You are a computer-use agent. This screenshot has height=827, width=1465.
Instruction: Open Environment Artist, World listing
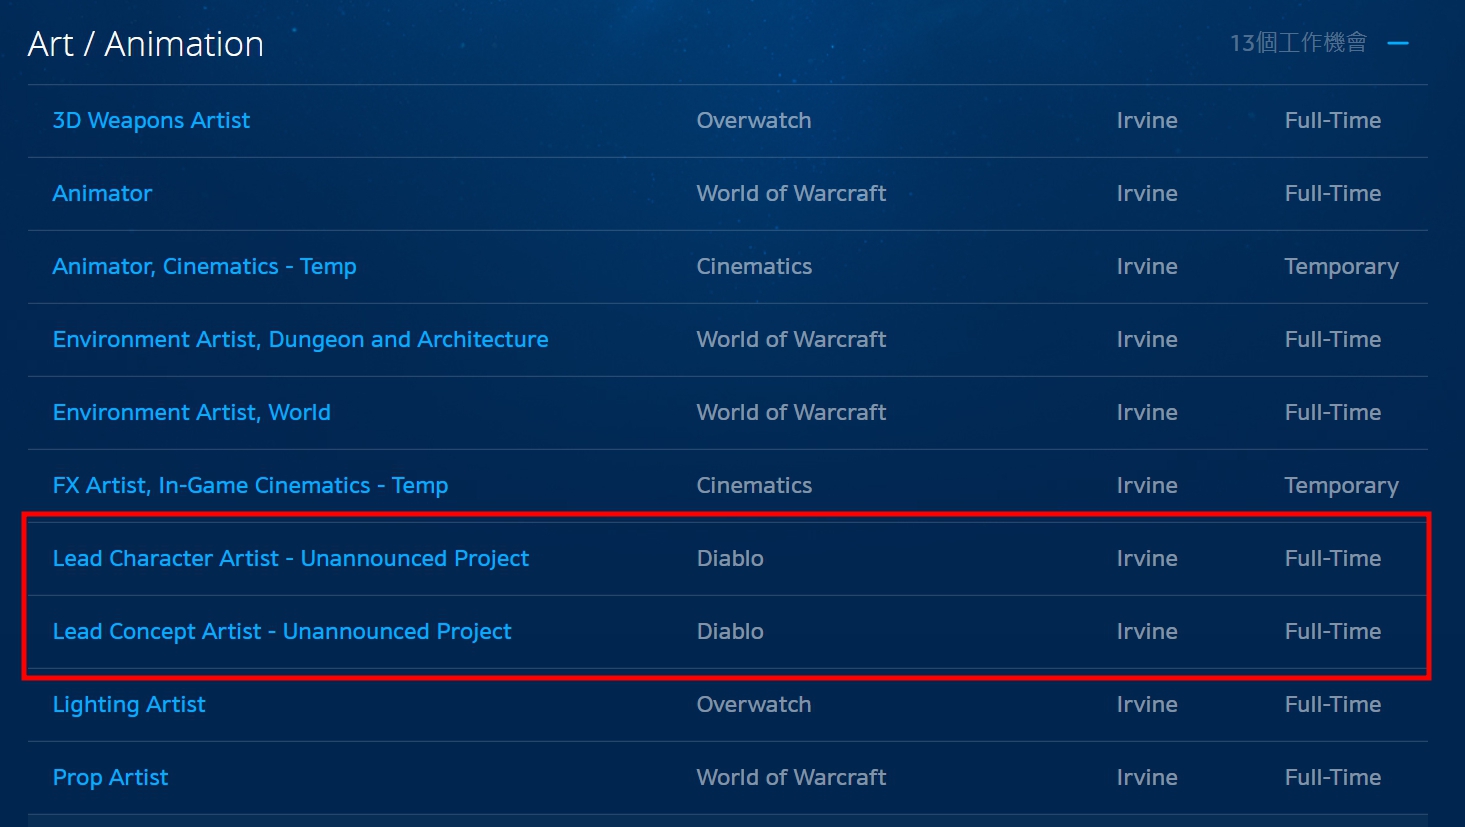pyautogui.click(x=191, y=412)
